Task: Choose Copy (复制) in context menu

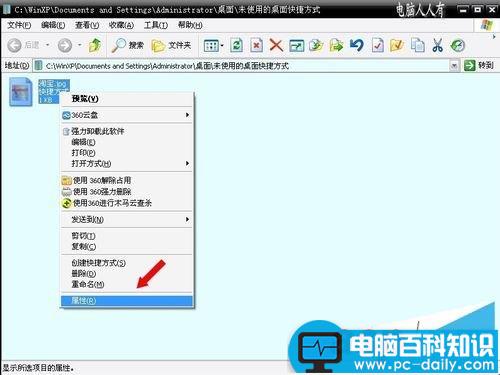Action: point(127,247)
